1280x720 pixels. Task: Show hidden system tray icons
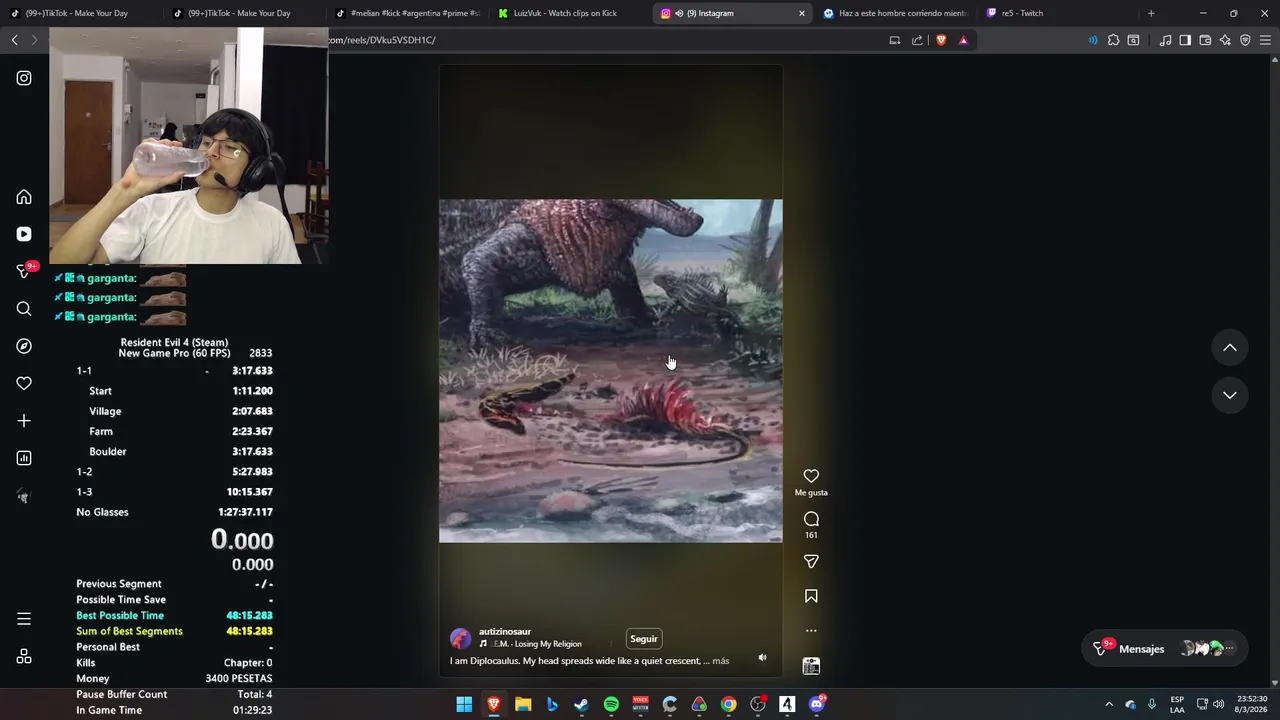click(x=1108, y=704)
